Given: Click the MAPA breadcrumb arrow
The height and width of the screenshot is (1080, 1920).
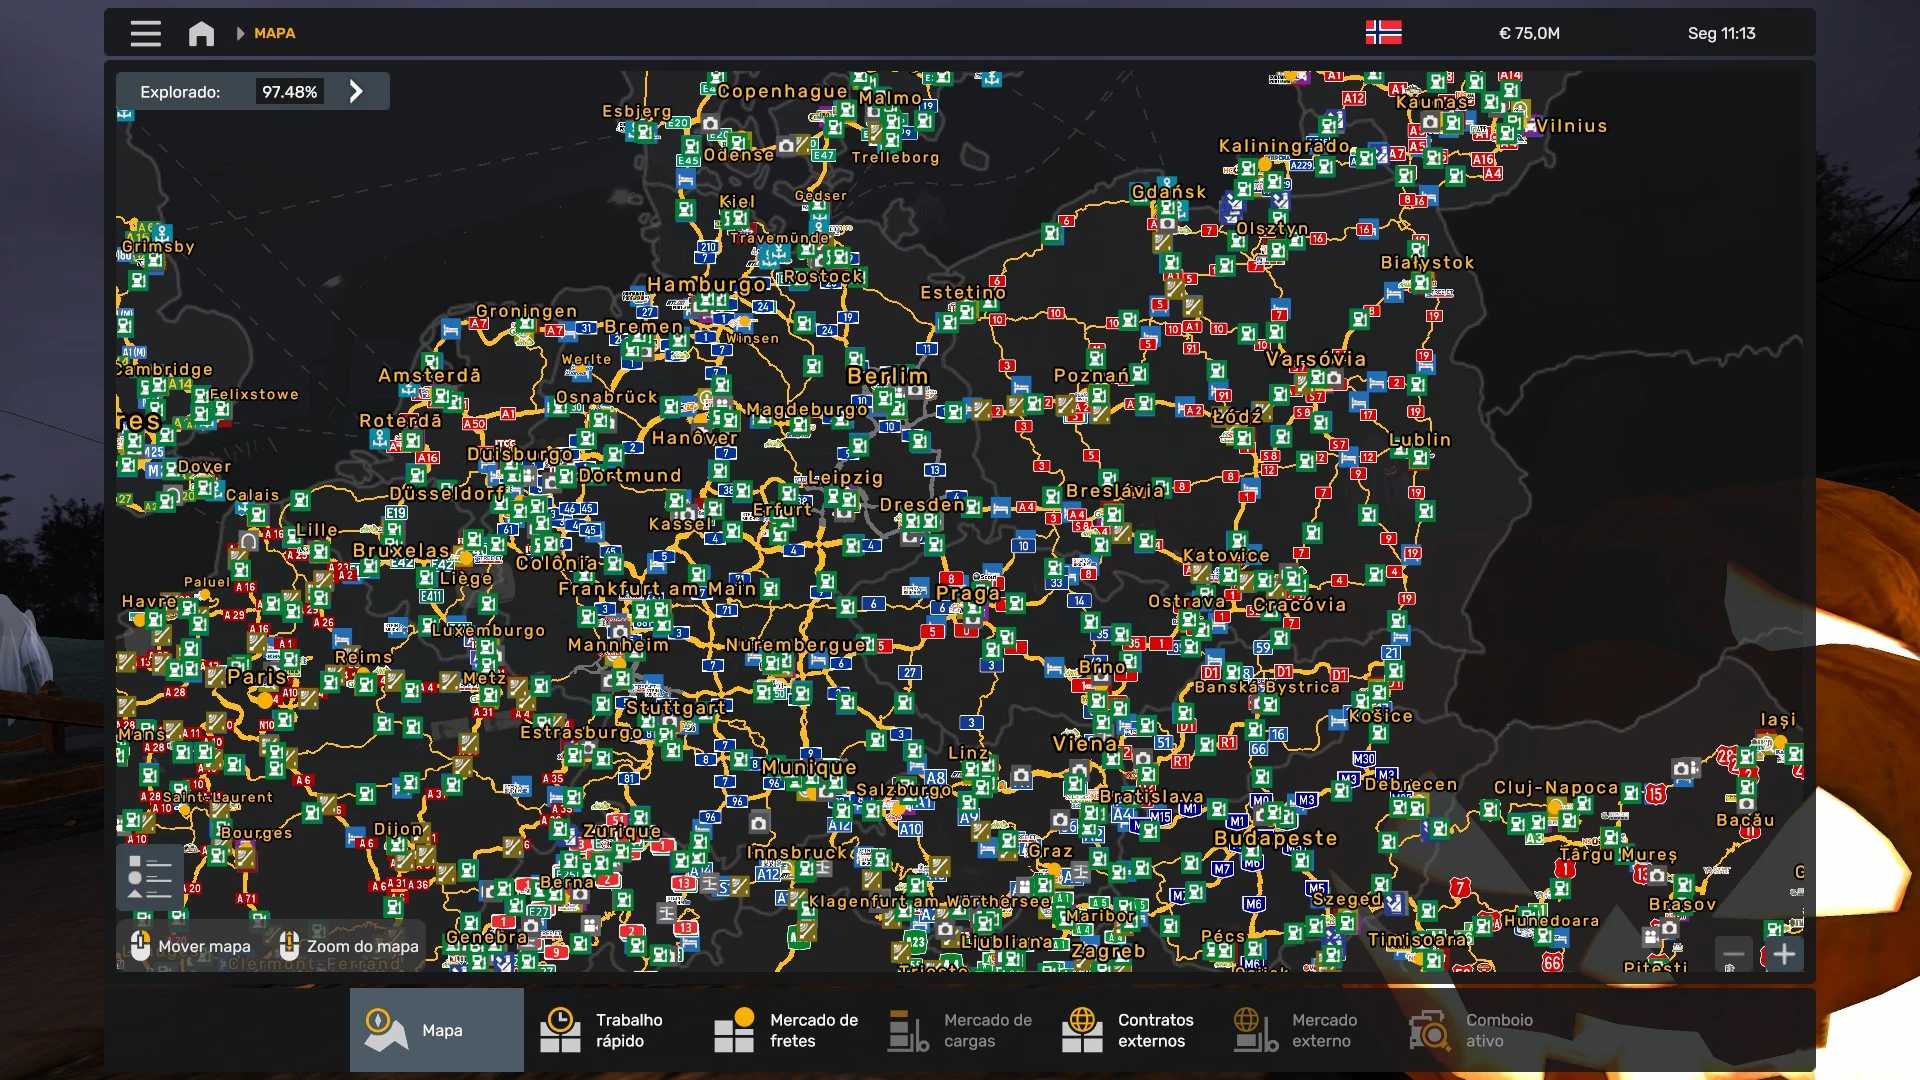Looking at the screenshot, I should pos(240,33).
